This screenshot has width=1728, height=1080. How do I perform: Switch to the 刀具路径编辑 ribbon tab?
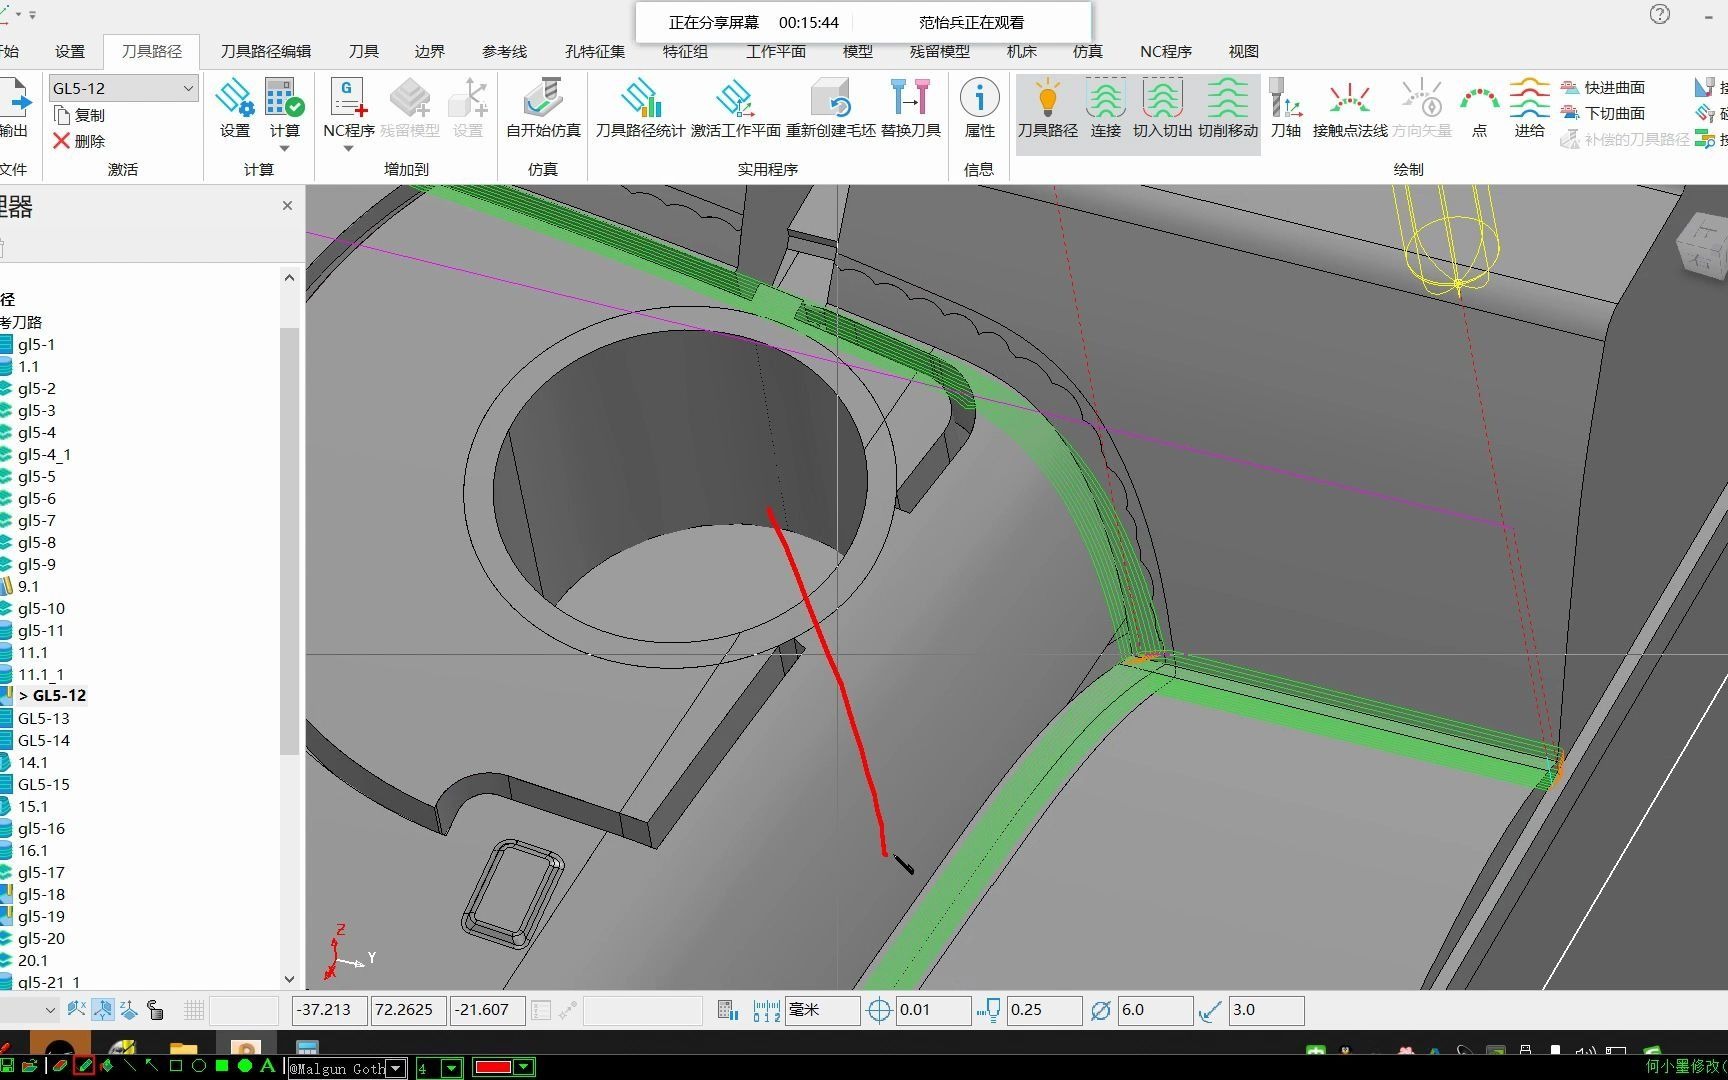[265, 51]
